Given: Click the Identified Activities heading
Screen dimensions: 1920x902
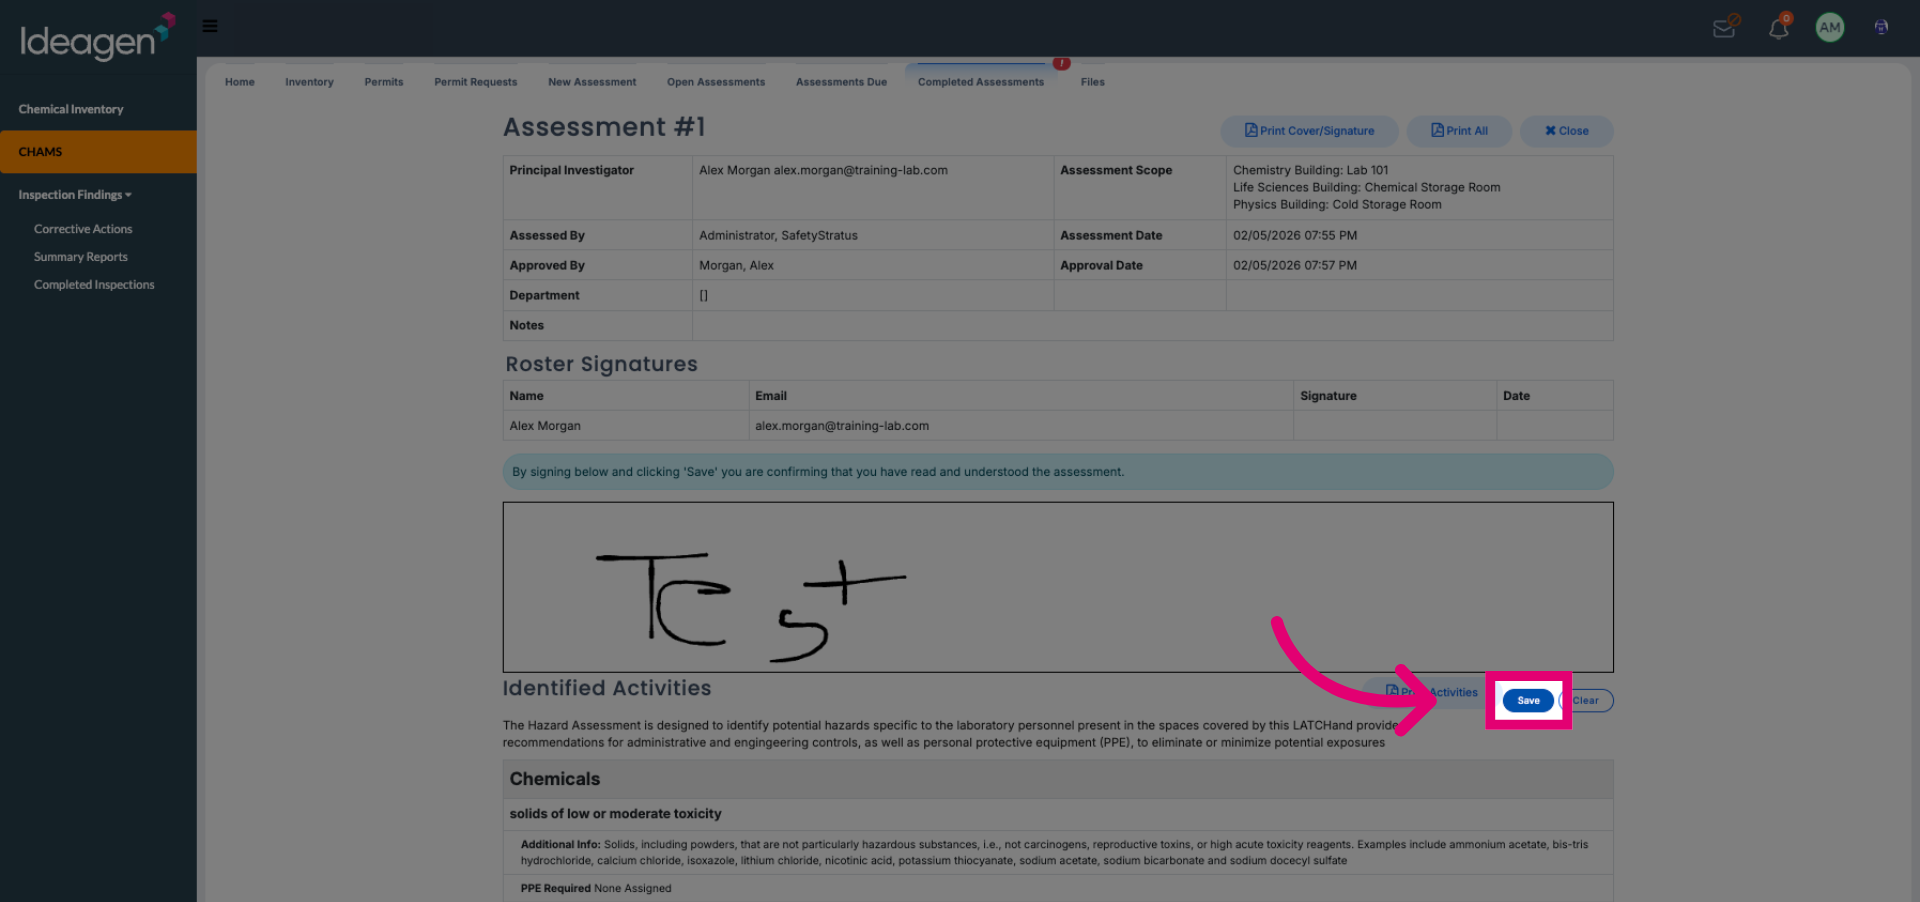Looking at the screenshot, I should point(607,688).
